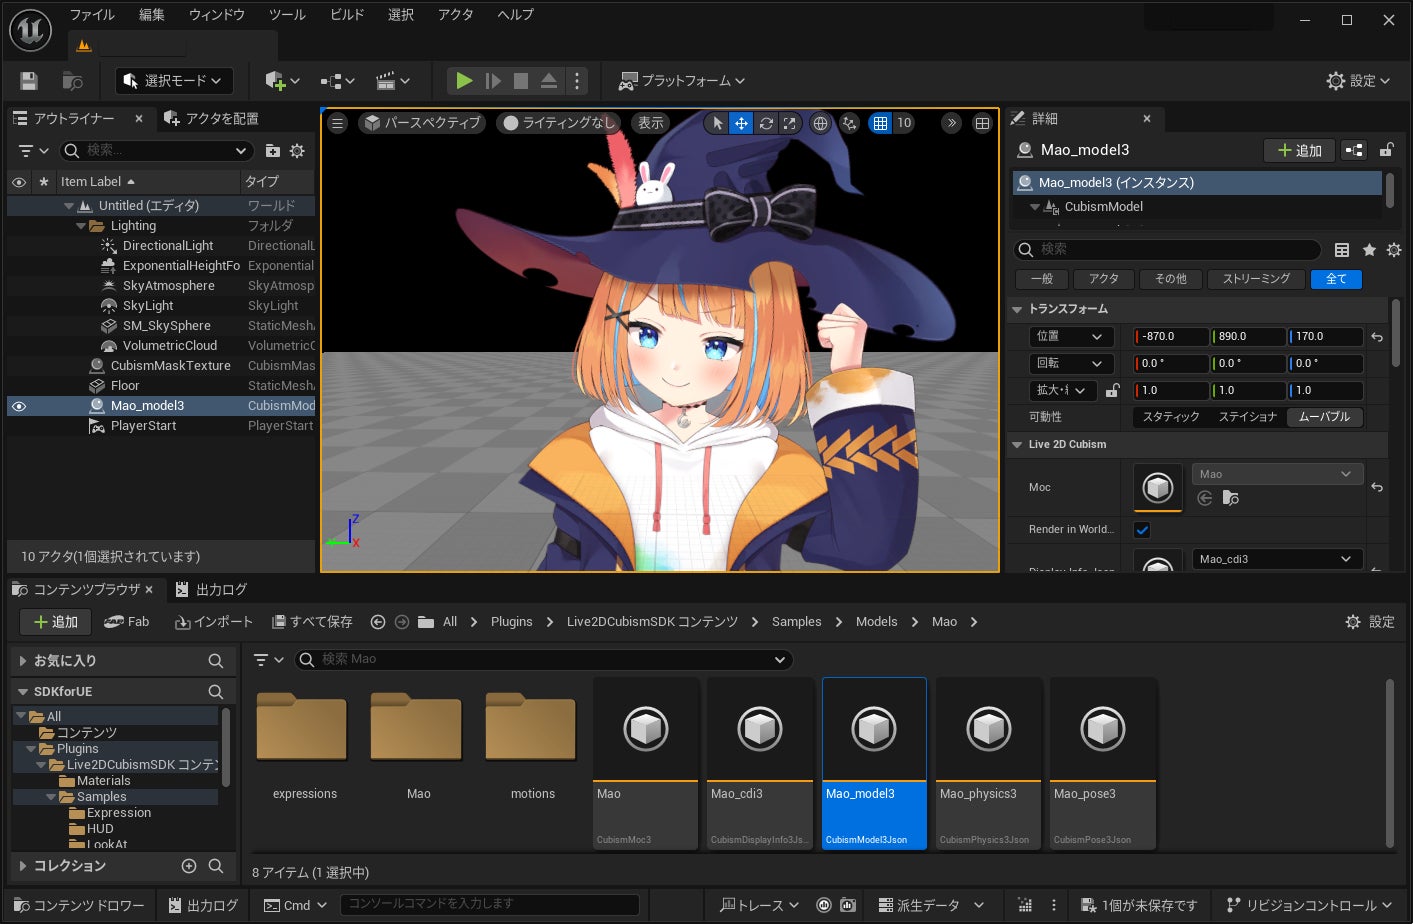Open the Quick Add actor menu
Image resolution: width=1413 pixels, height=924 pixels.
[x=279, y=81]
